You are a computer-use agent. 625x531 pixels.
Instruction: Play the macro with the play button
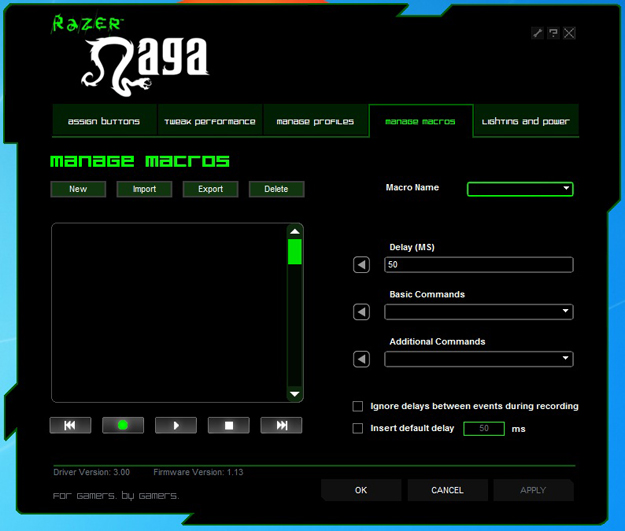(176, 425)
